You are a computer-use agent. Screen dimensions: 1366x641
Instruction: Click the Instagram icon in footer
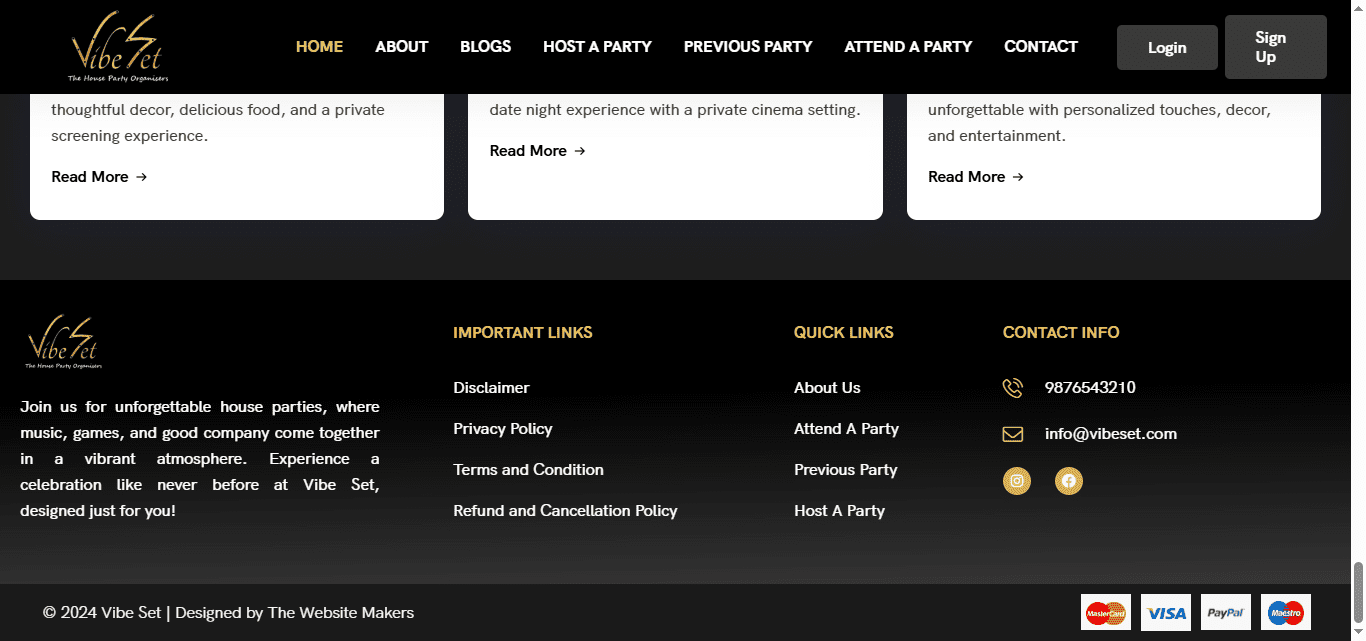[1017, 481]
